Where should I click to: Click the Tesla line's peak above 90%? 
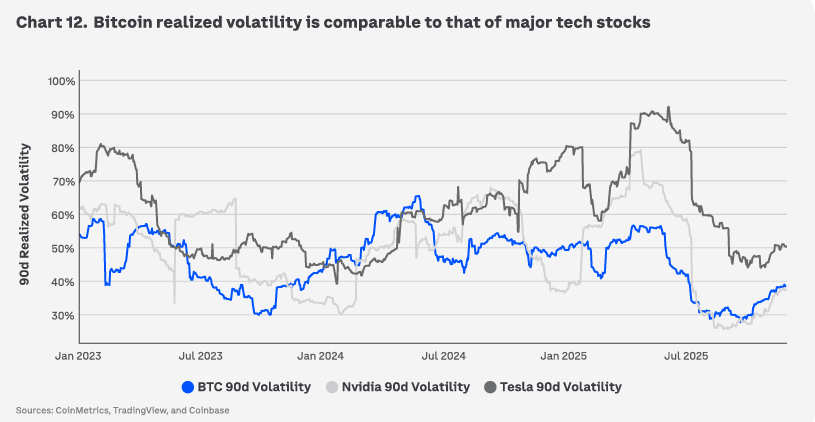653,109
